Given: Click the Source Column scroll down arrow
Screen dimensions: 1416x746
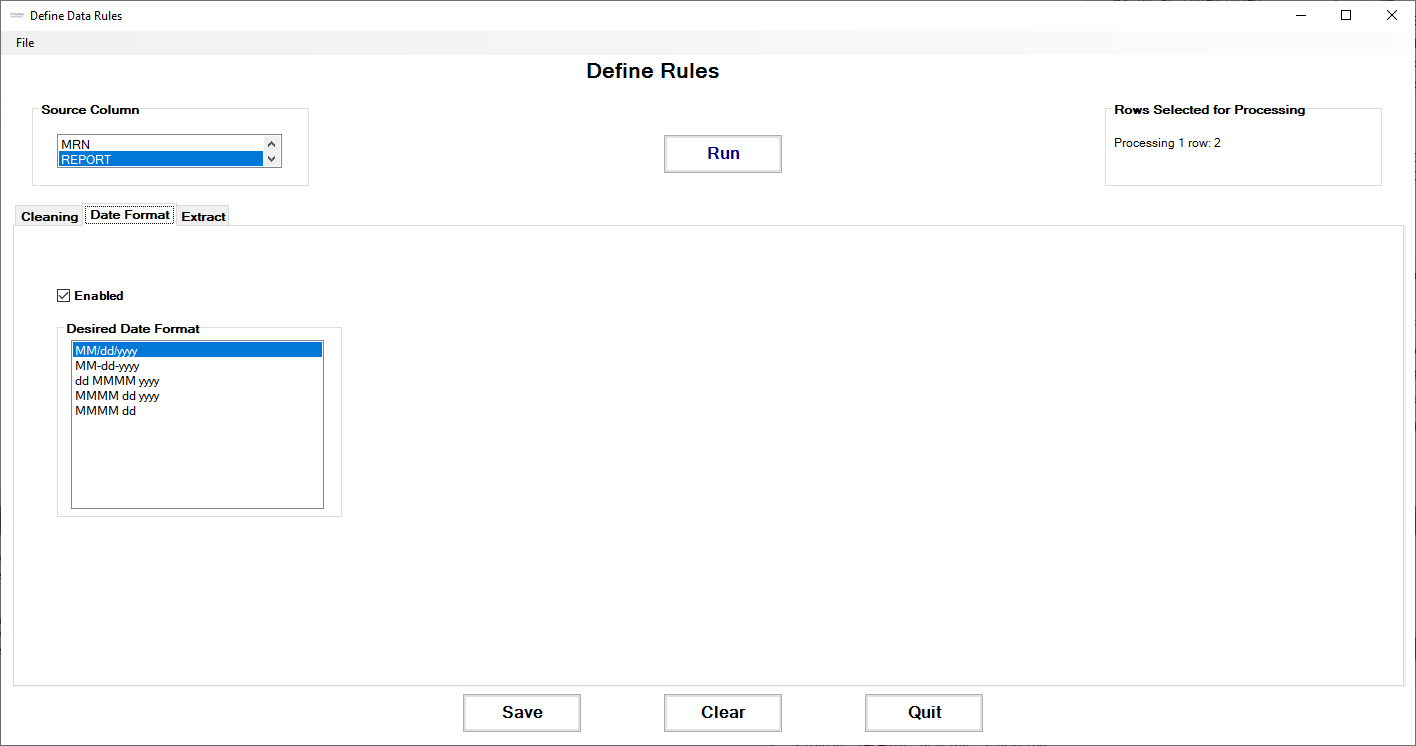Looking at the screenshot, I should [x=272, y=159].
